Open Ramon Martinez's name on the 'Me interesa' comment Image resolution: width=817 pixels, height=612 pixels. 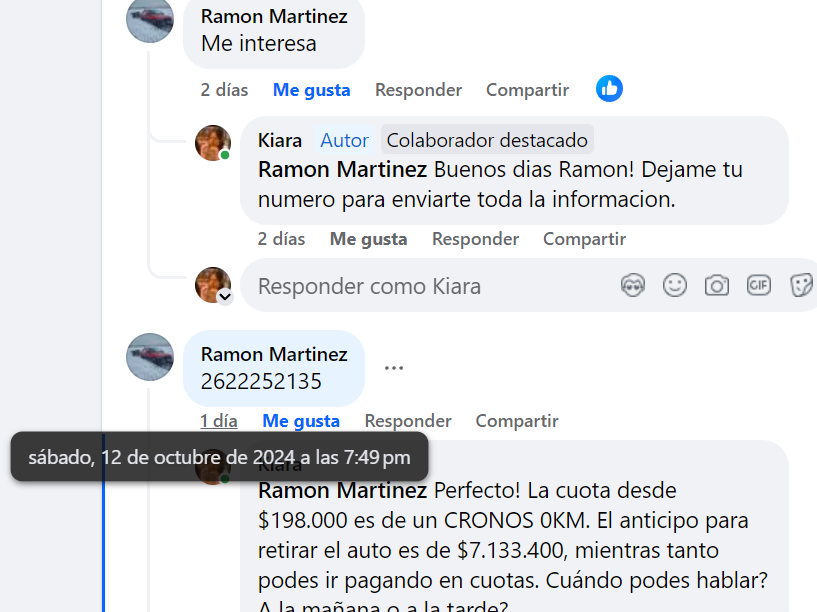[274, 17]
